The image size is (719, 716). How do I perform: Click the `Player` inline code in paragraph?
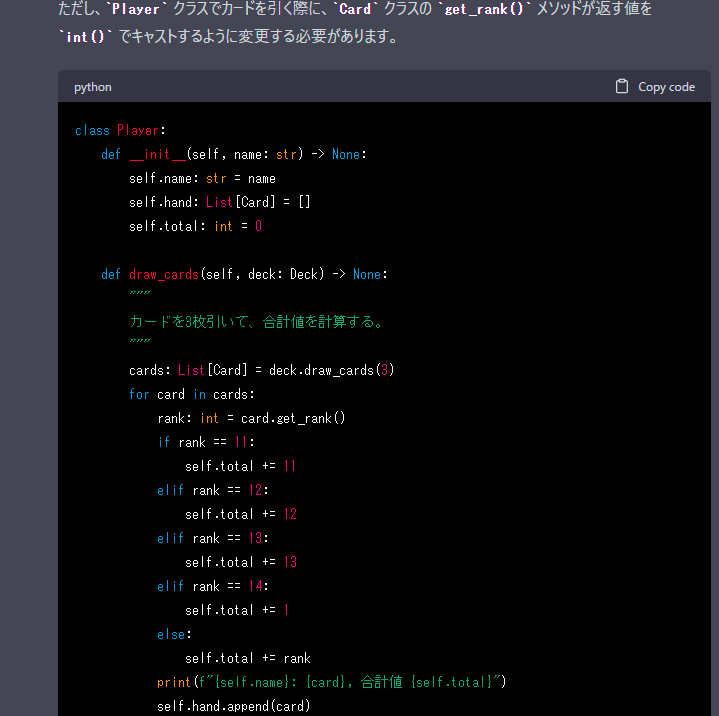click(x=136, y=9)
